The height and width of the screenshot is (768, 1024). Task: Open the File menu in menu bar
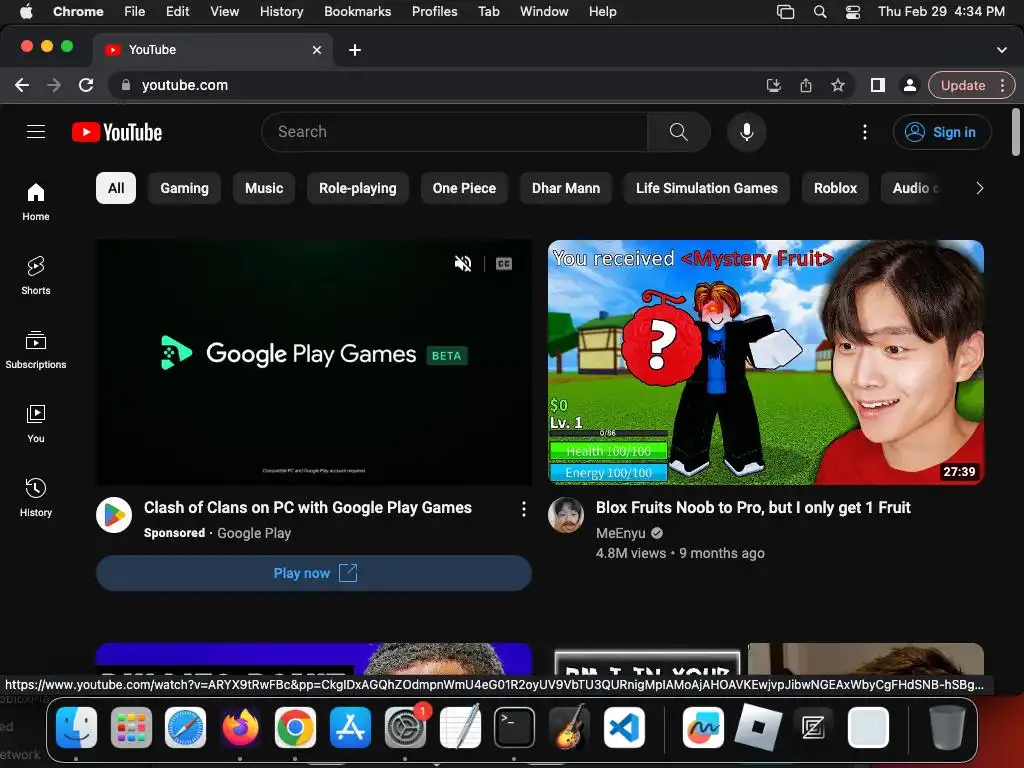coord(135,12)
